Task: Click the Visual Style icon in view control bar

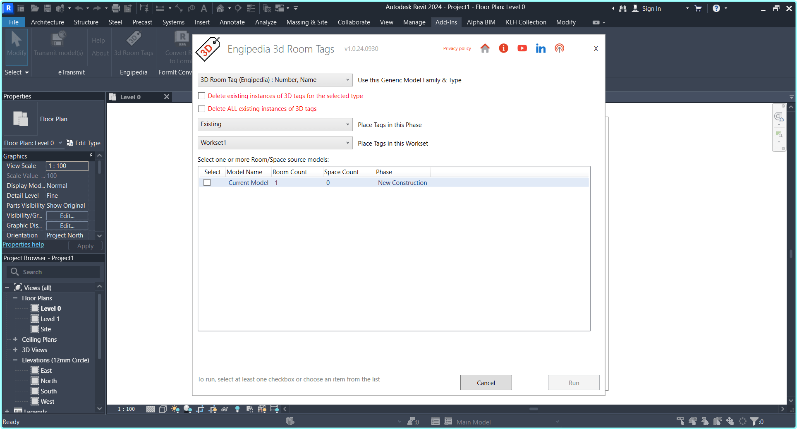Action: pyautogui.click(x=163, y=409)
